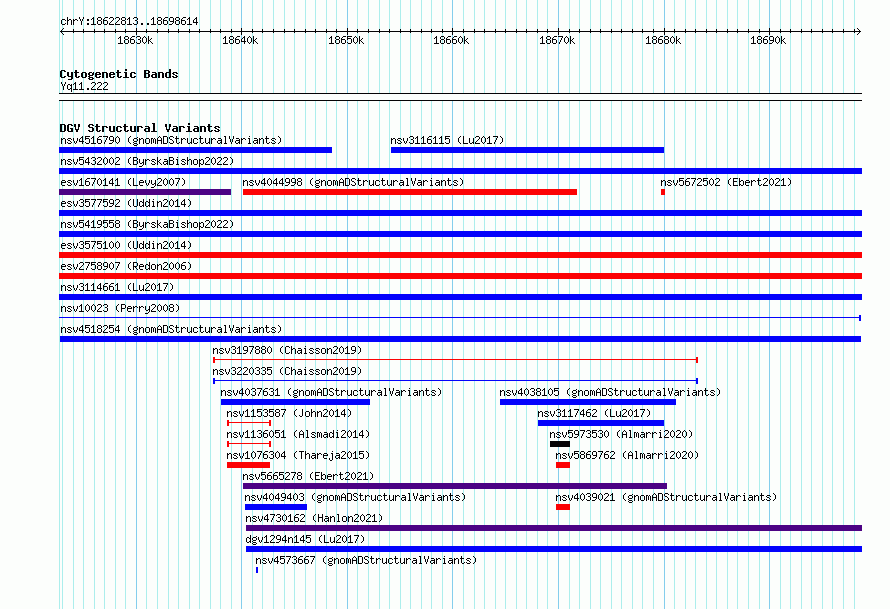The image size is (890, 609).
Task: Open nsv5869762 (Almarri2020) label
Action: 627,455
